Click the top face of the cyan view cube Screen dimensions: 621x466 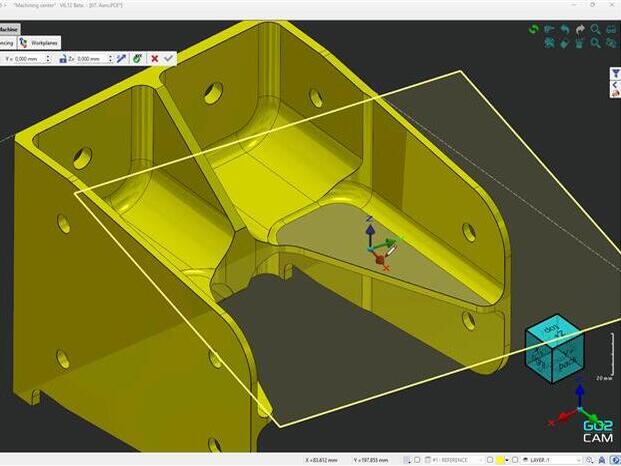(554, 330)
